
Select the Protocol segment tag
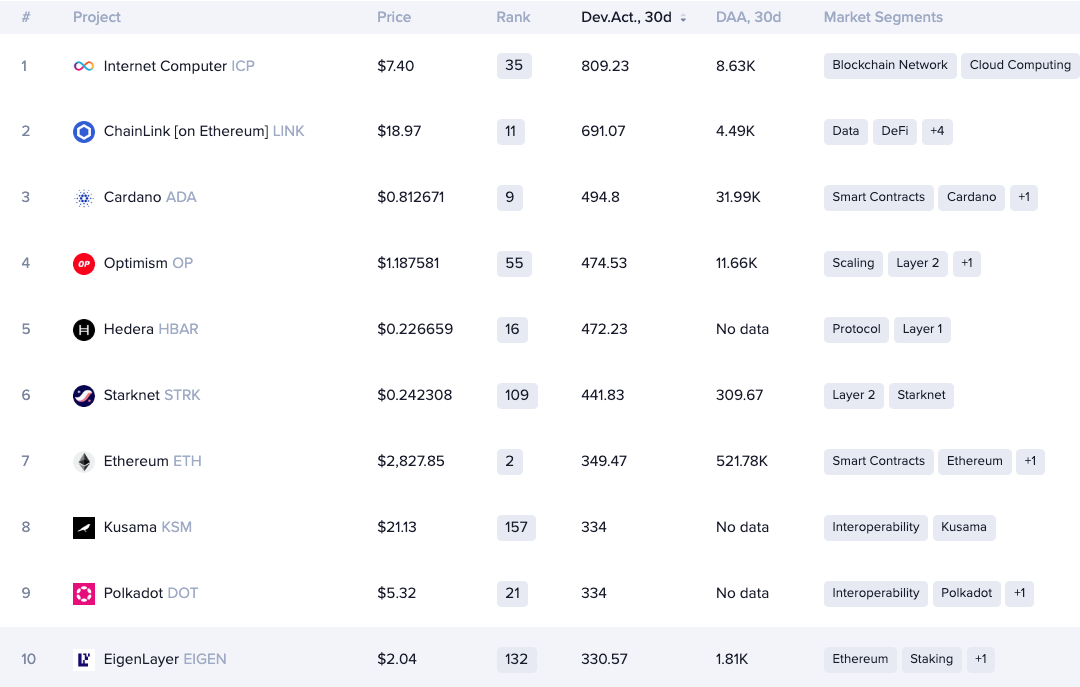pos(856,329)
